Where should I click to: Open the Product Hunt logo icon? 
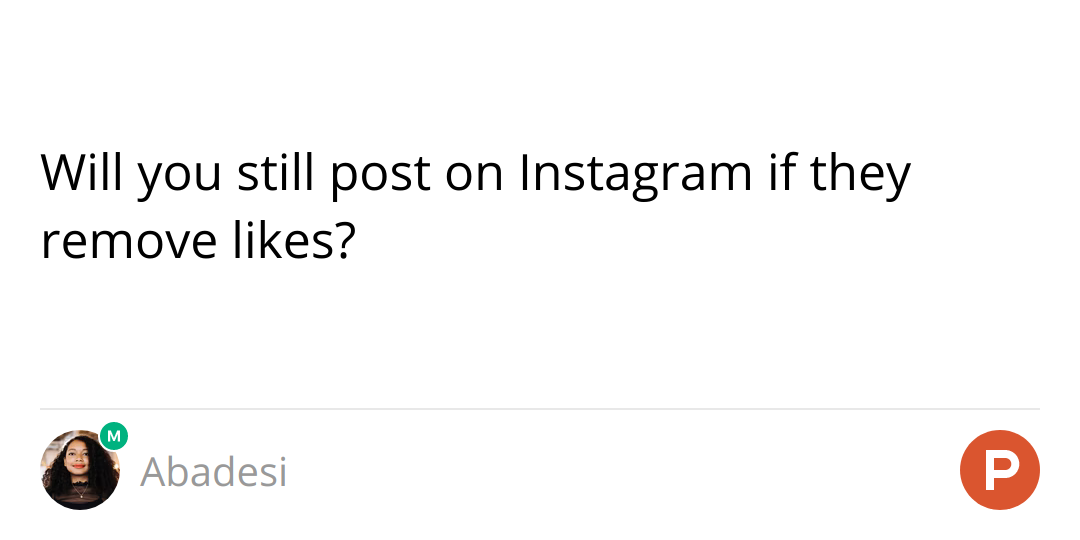pos(1000,470)
